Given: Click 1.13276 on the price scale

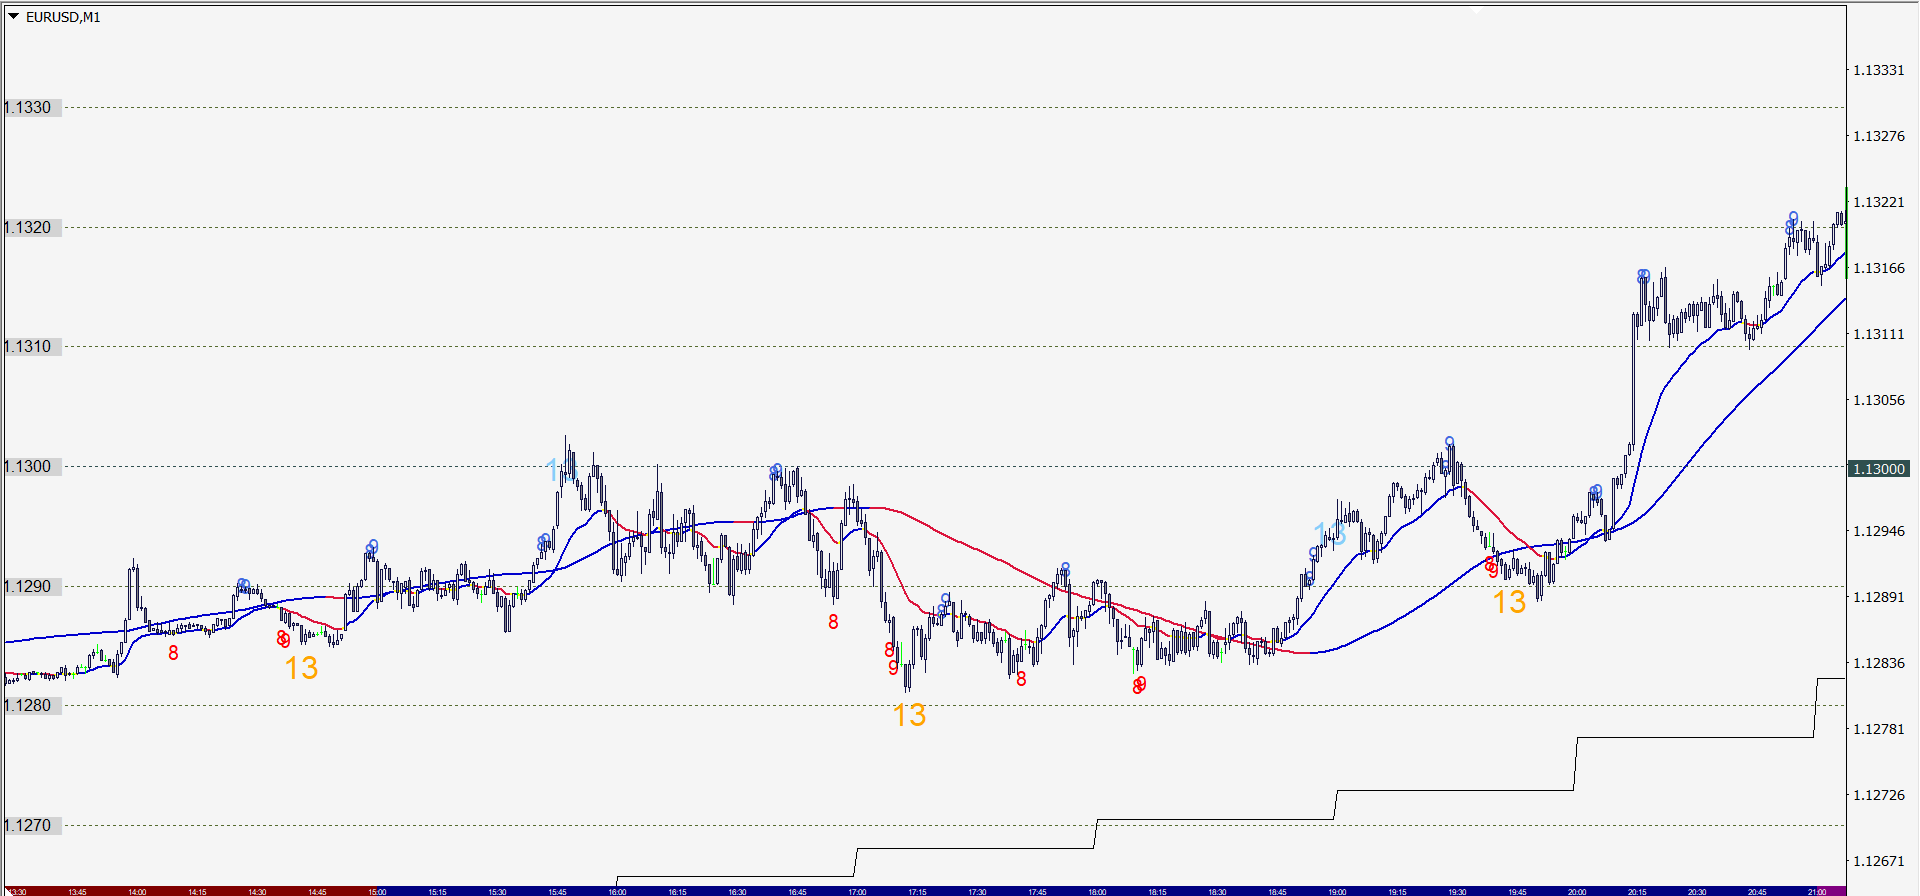Looking at the screenshot, I should [1879, 136].
